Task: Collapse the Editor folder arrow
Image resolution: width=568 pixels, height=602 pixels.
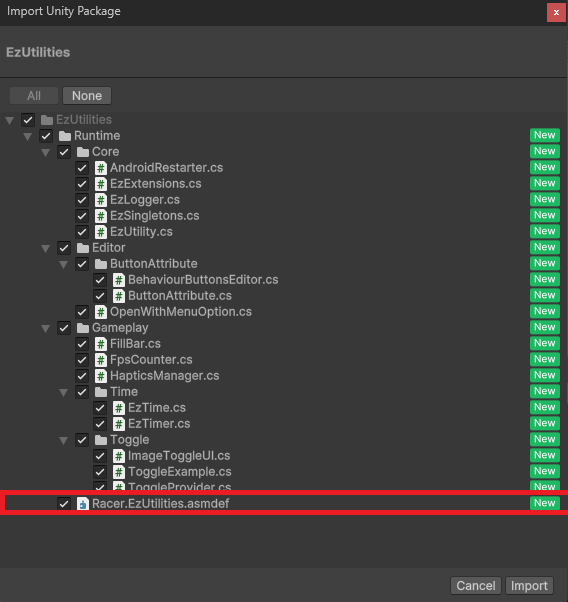Action: click(x=46, y=249)
